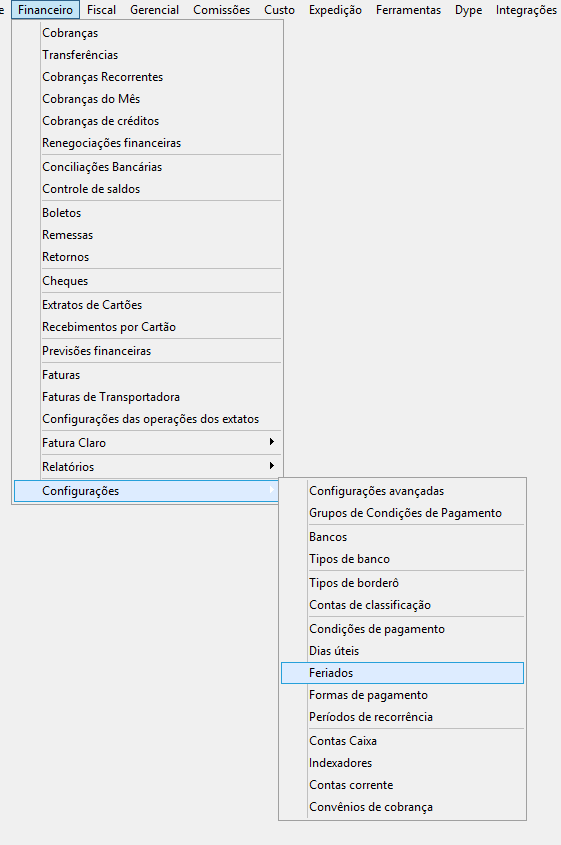This screenshot has width=561, height=845.
Task: Open the Feriados settings entry
Action: tap(402, 673)
